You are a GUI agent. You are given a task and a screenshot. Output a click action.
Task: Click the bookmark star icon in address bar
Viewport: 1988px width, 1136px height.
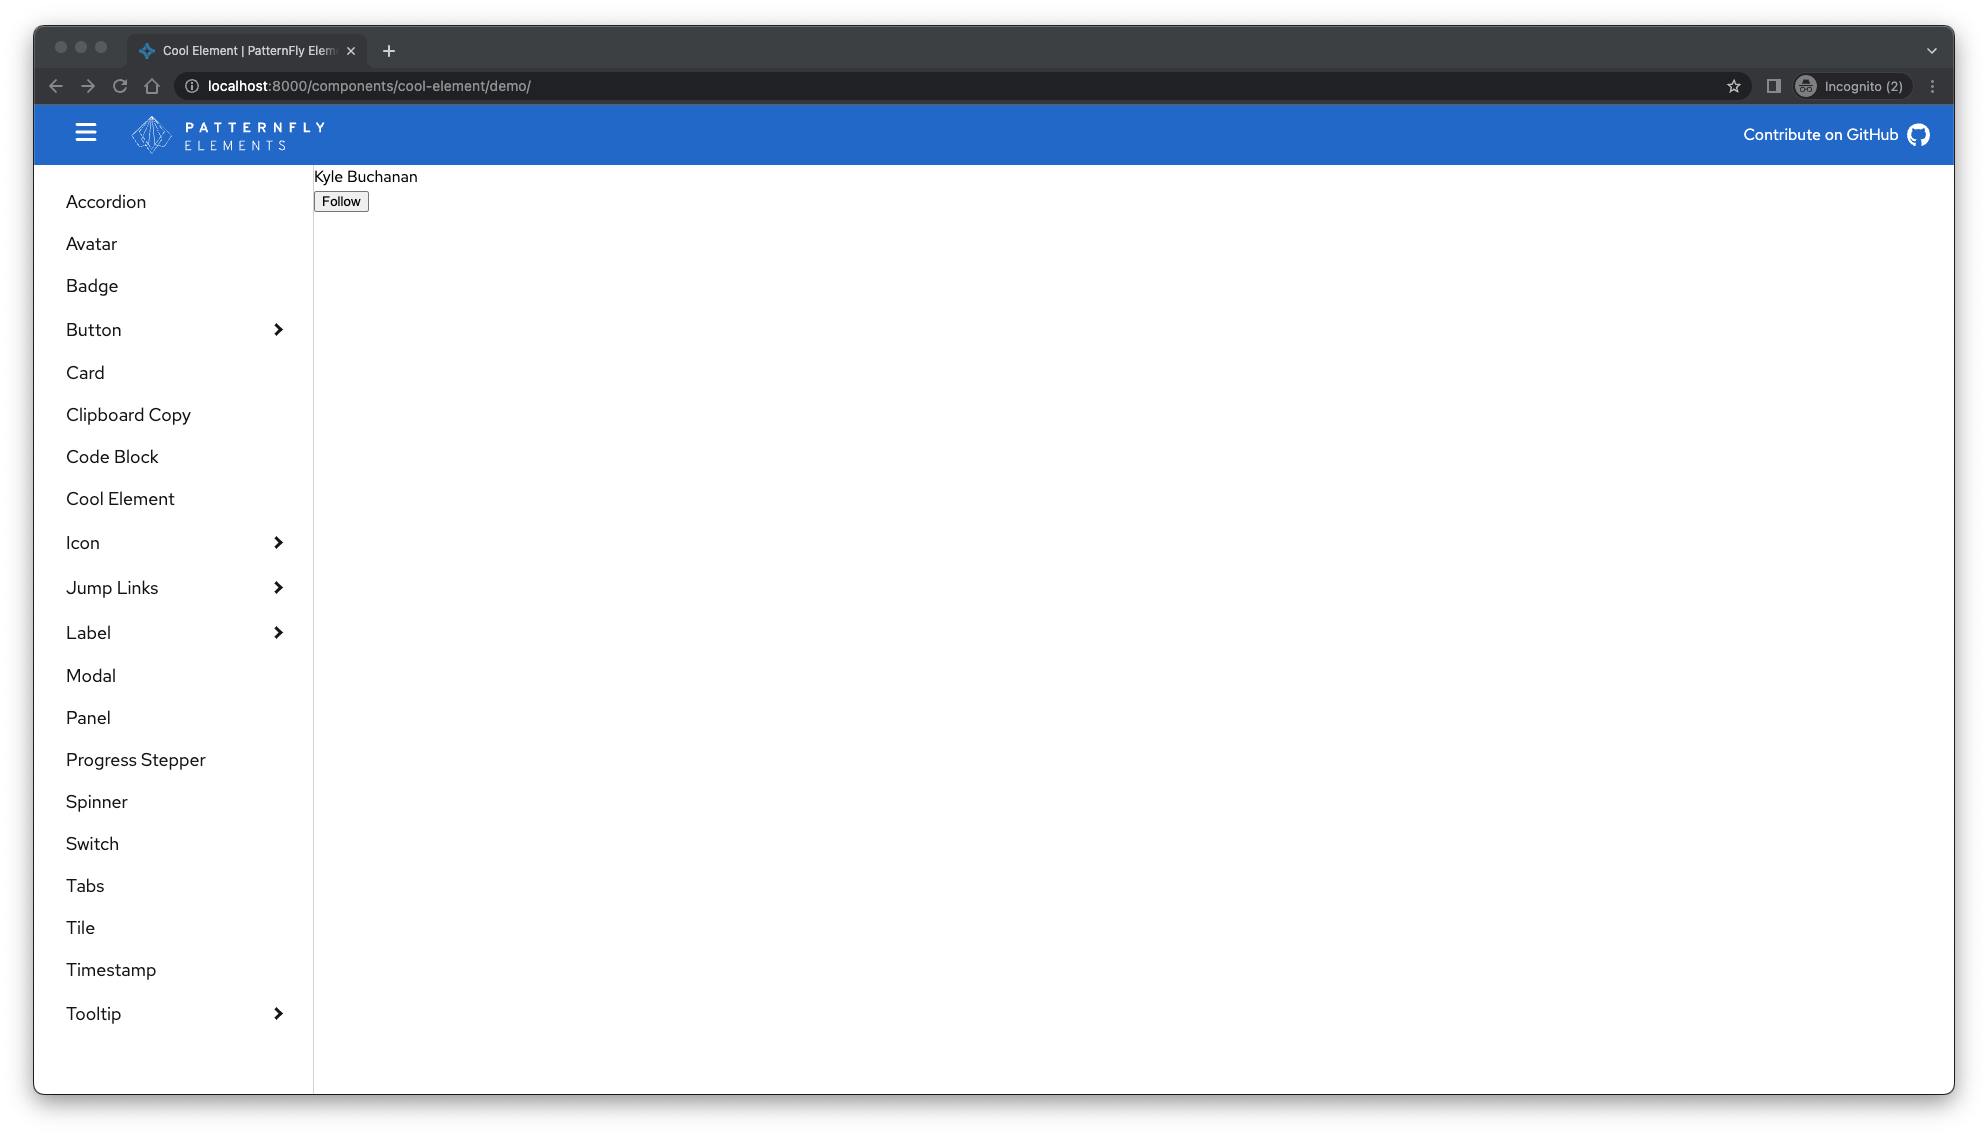tap(1733, 86)
